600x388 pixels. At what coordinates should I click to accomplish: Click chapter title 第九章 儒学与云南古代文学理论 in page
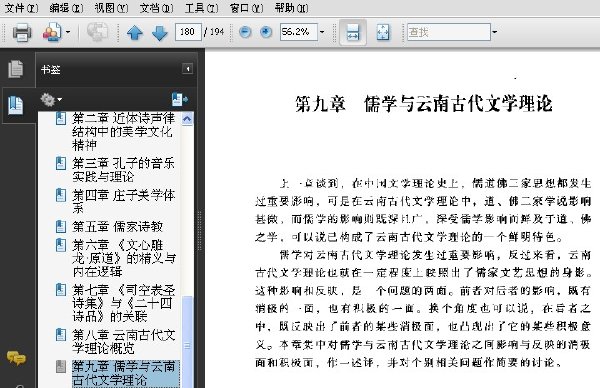click(x=424, y=104)
